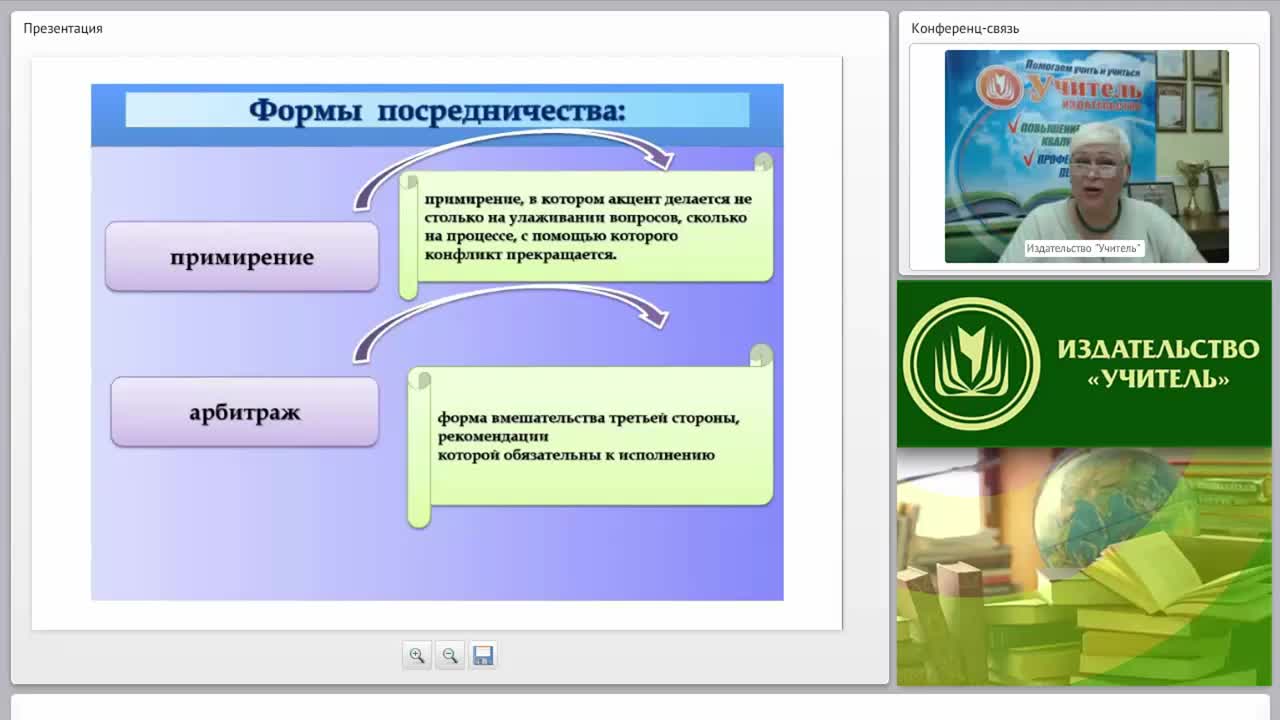Click the 'Конференц-связь' panel header
Screen dimensions: 1280x720
click(x=965, y=28)
